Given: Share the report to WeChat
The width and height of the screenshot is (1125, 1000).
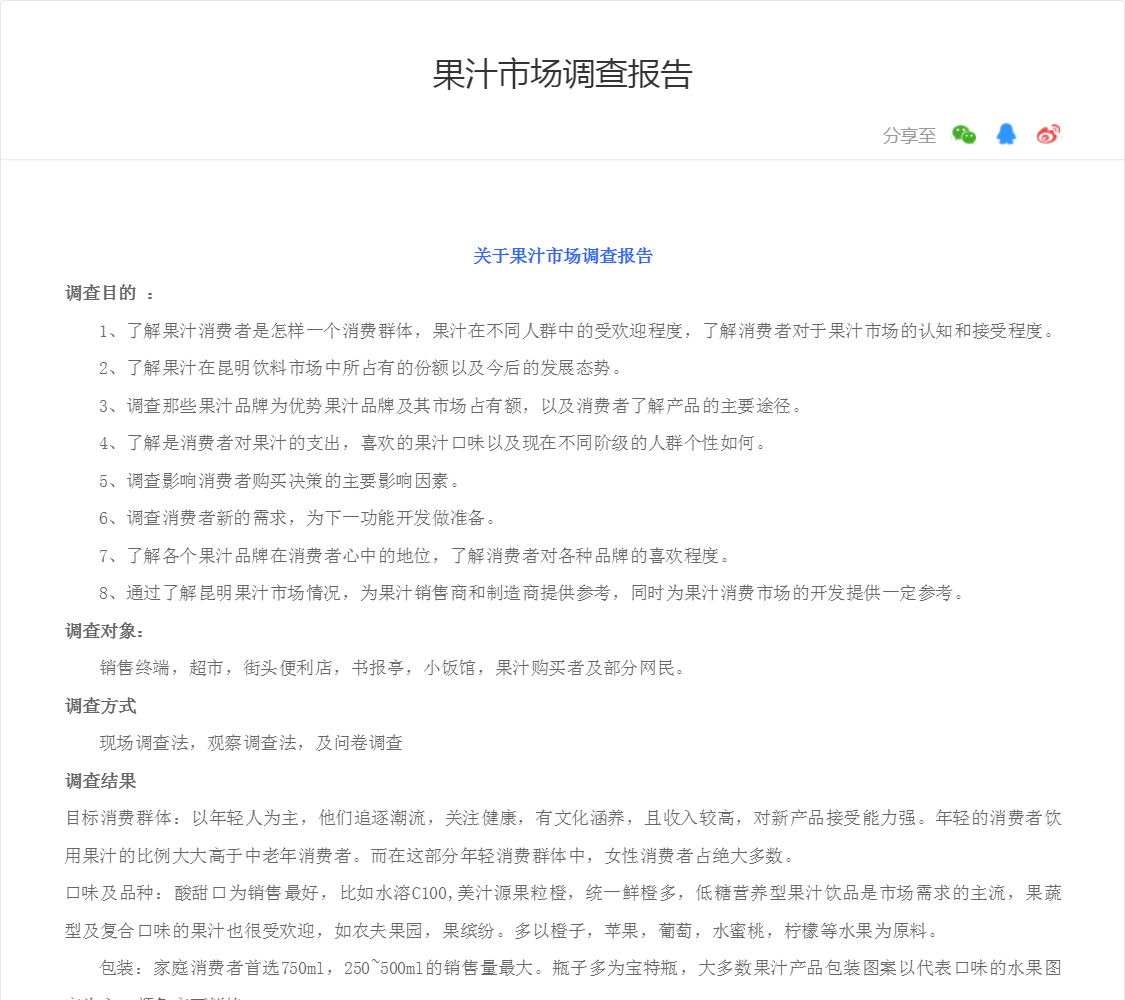Looking at the screenshot, I should (x=964, y=134).
